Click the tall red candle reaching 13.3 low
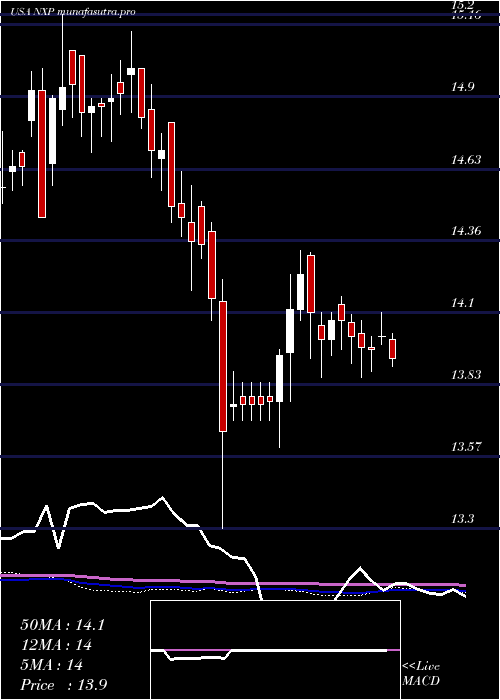Screen dimensions: 500x700 (222, 367)
